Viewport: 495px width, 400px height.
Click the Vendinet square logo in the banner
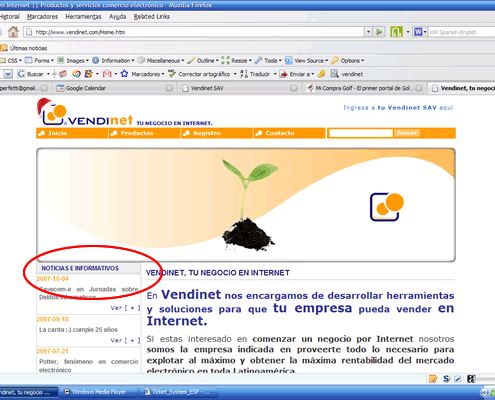coord(387,207)
